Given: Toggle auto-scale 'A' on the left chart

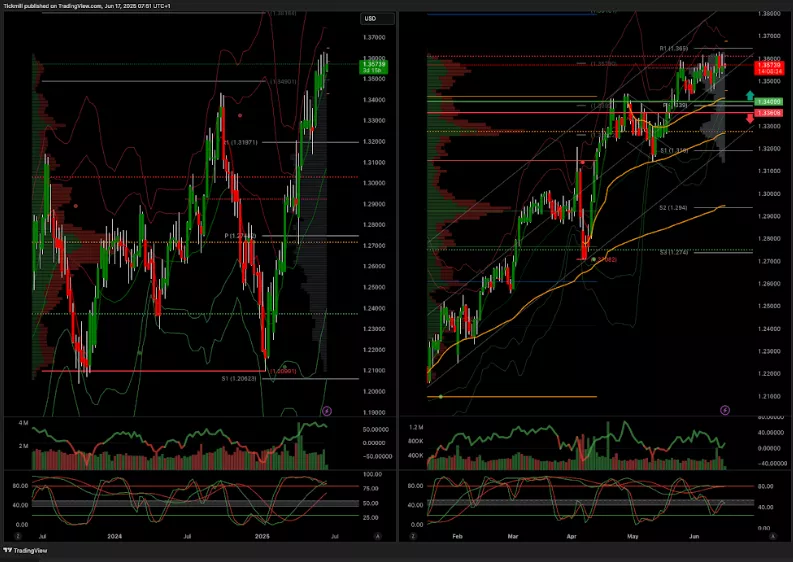Looking at the screenshot, I should pyautogui.click(x=377, y=536).
